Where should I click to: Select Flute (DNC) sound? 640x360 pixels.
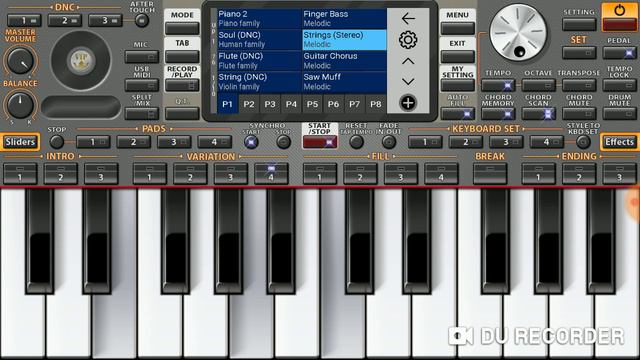coord(259,60)
